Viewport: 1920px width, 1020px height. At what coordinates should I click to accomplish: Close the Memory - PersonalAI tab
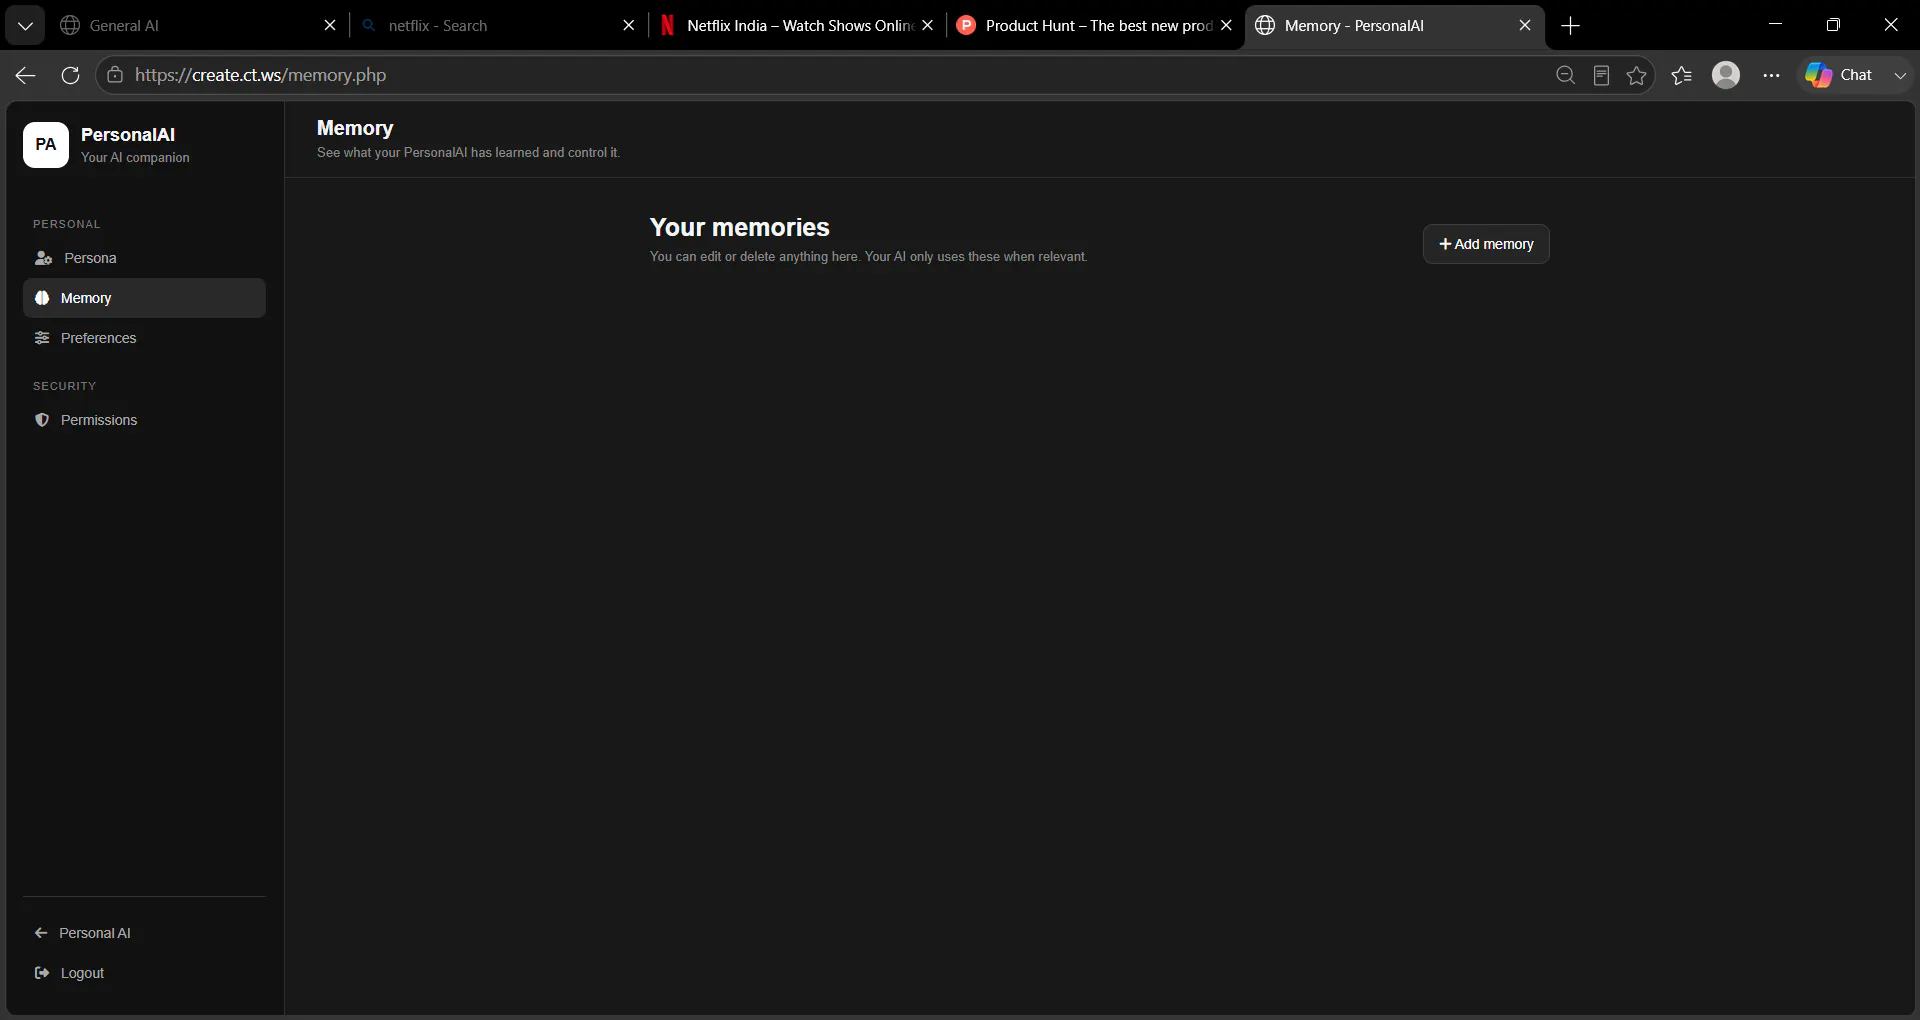(1525, 26)
